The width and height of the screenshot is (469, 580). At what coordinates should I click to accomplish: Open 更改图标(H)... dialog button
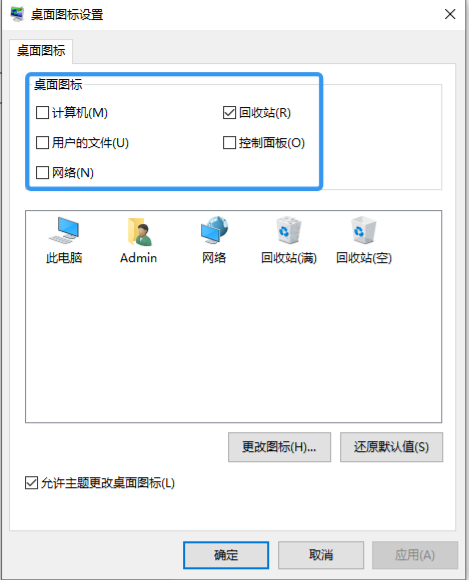(279, 447)
